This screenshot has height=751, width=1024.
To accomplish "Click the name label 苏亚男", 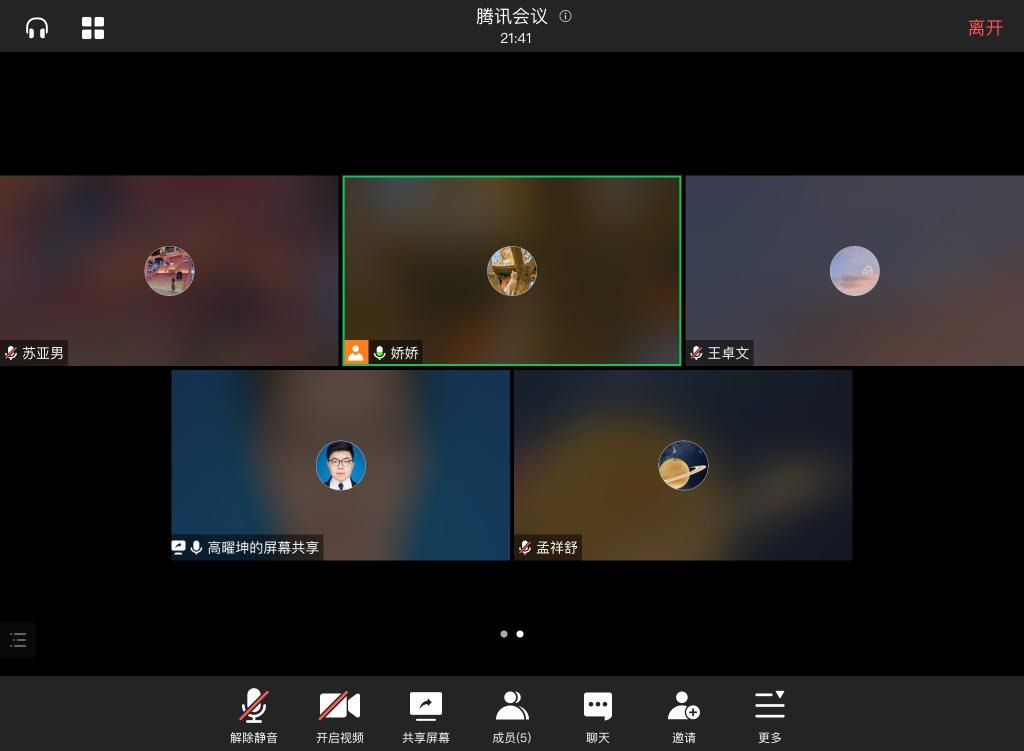I will [43, 353].
